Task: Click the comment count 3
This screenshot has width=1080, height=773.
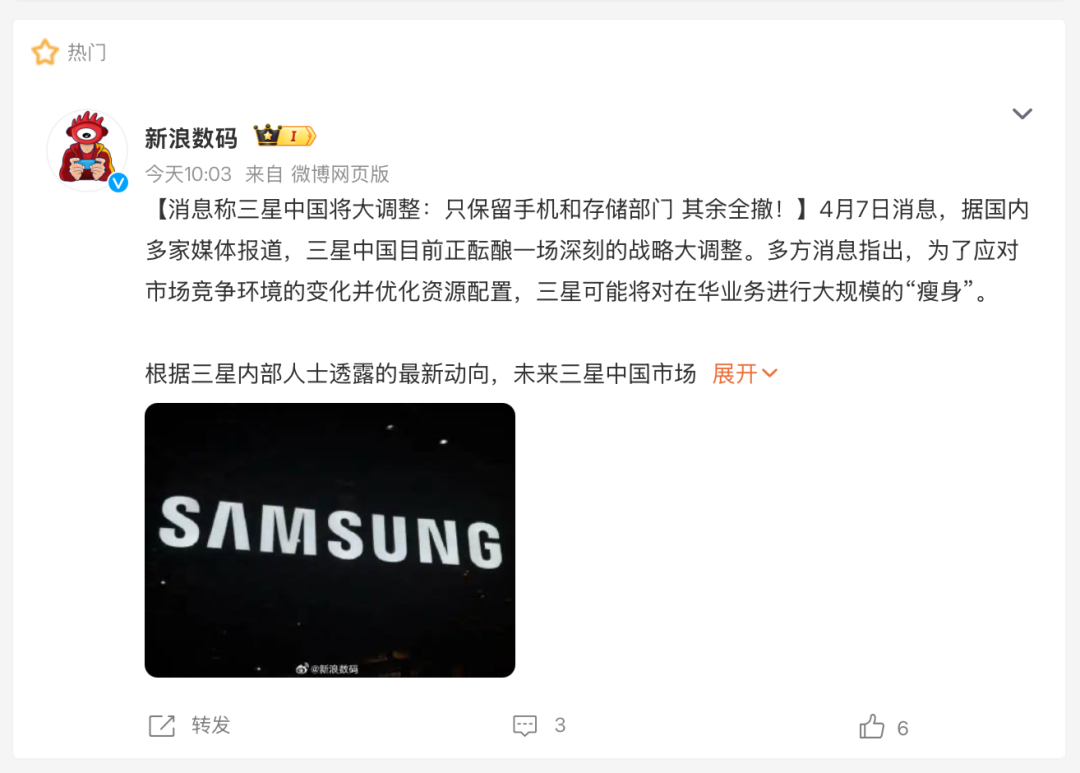Action: tap(560, 725)
